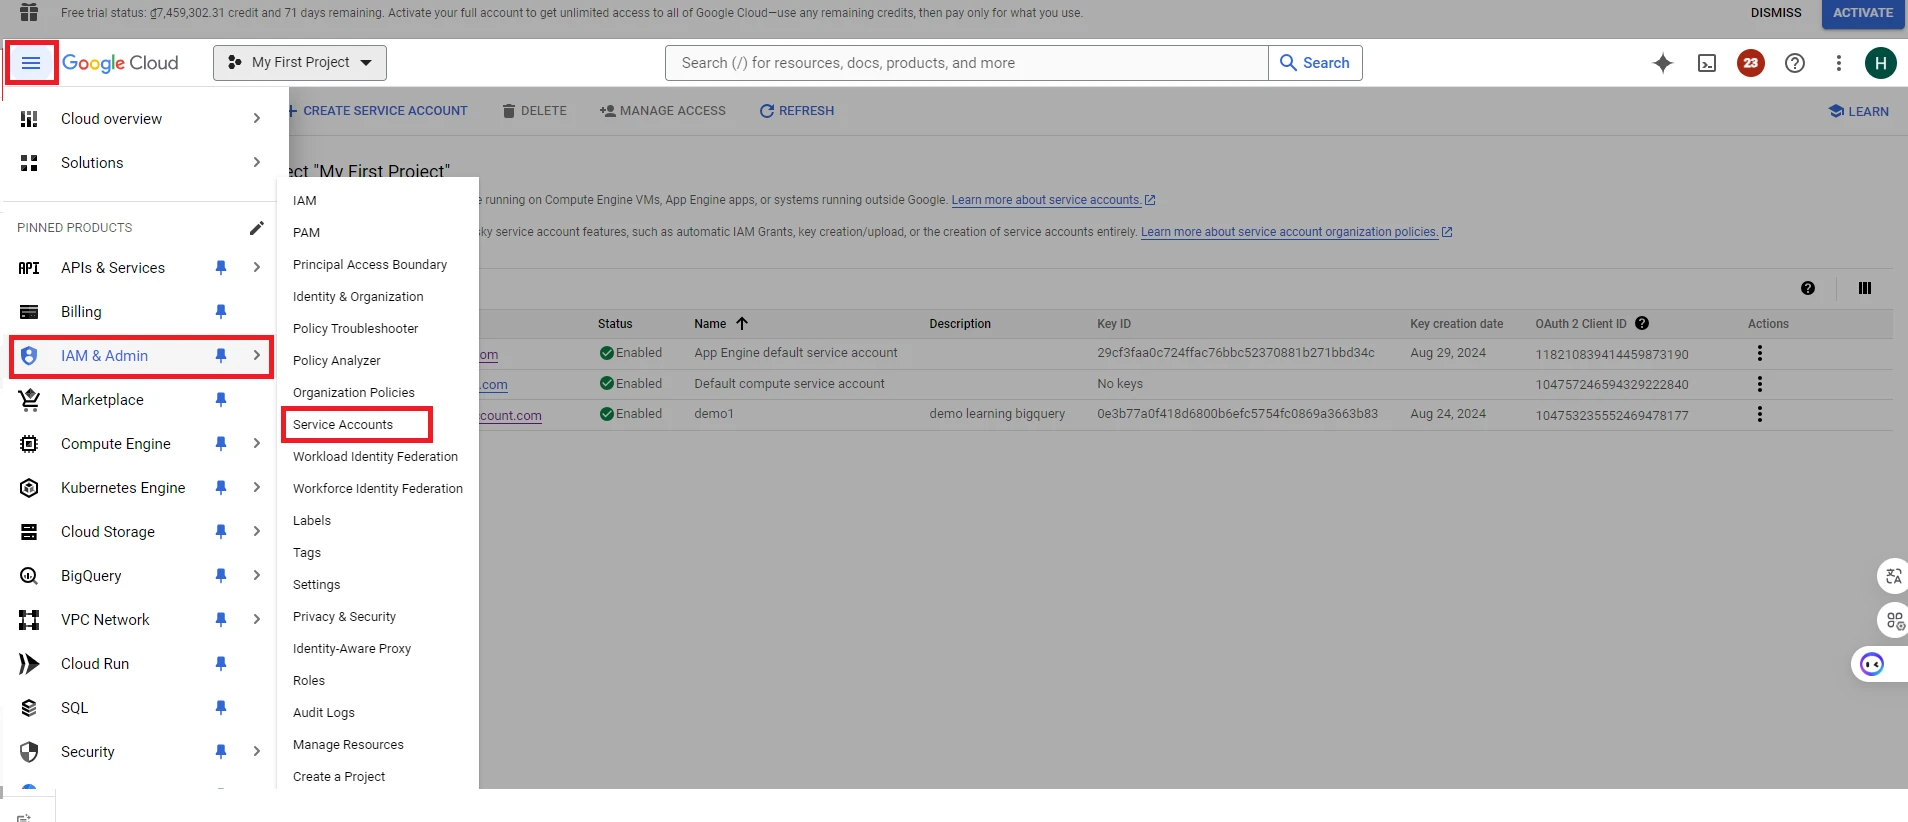Click into the resource search field
This screenshot has height=822, width=1908.
coord(965,63)
